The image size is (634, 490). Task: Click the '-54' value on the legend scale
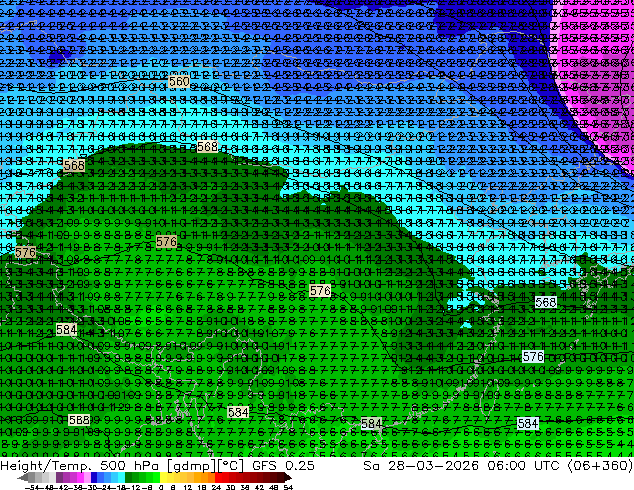click(32, 488)
